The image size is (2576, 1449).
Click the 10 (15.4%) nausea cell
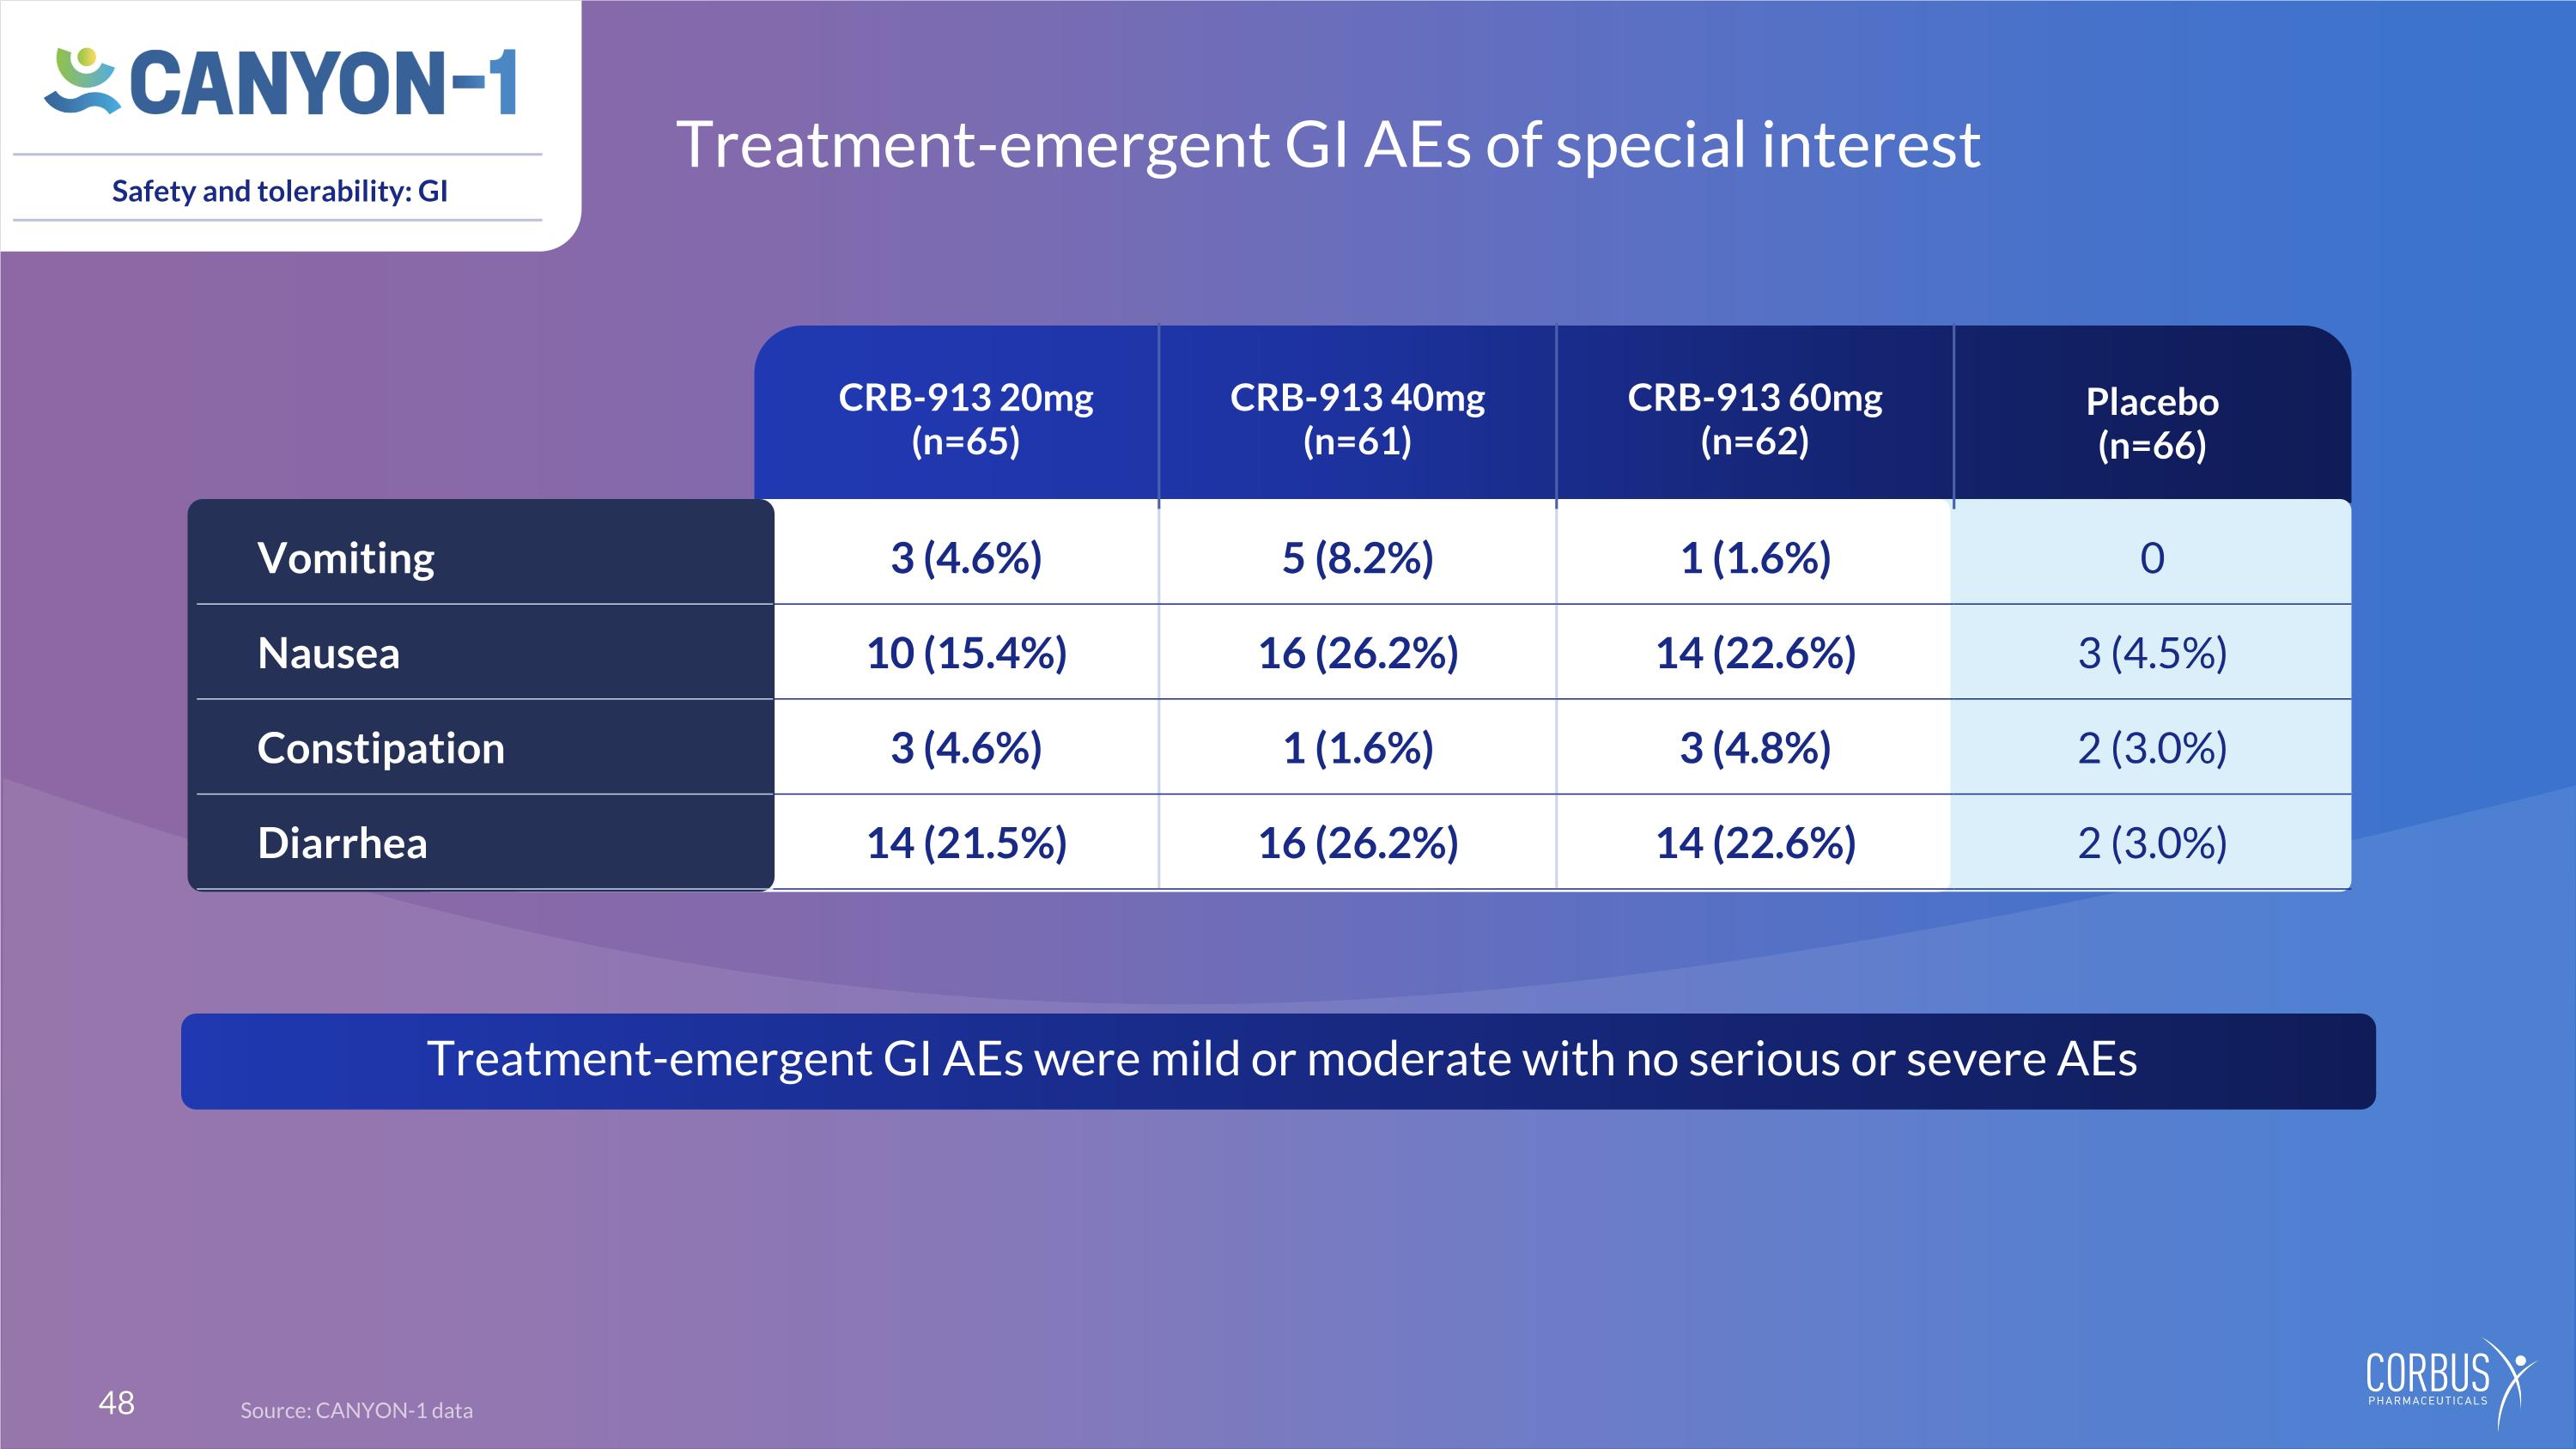point(966,653)
